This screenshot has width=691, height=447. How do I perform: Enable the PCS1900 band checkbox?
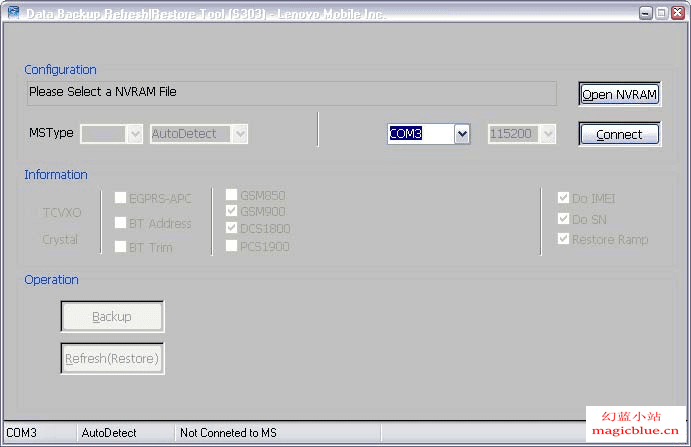coord(231,246)
